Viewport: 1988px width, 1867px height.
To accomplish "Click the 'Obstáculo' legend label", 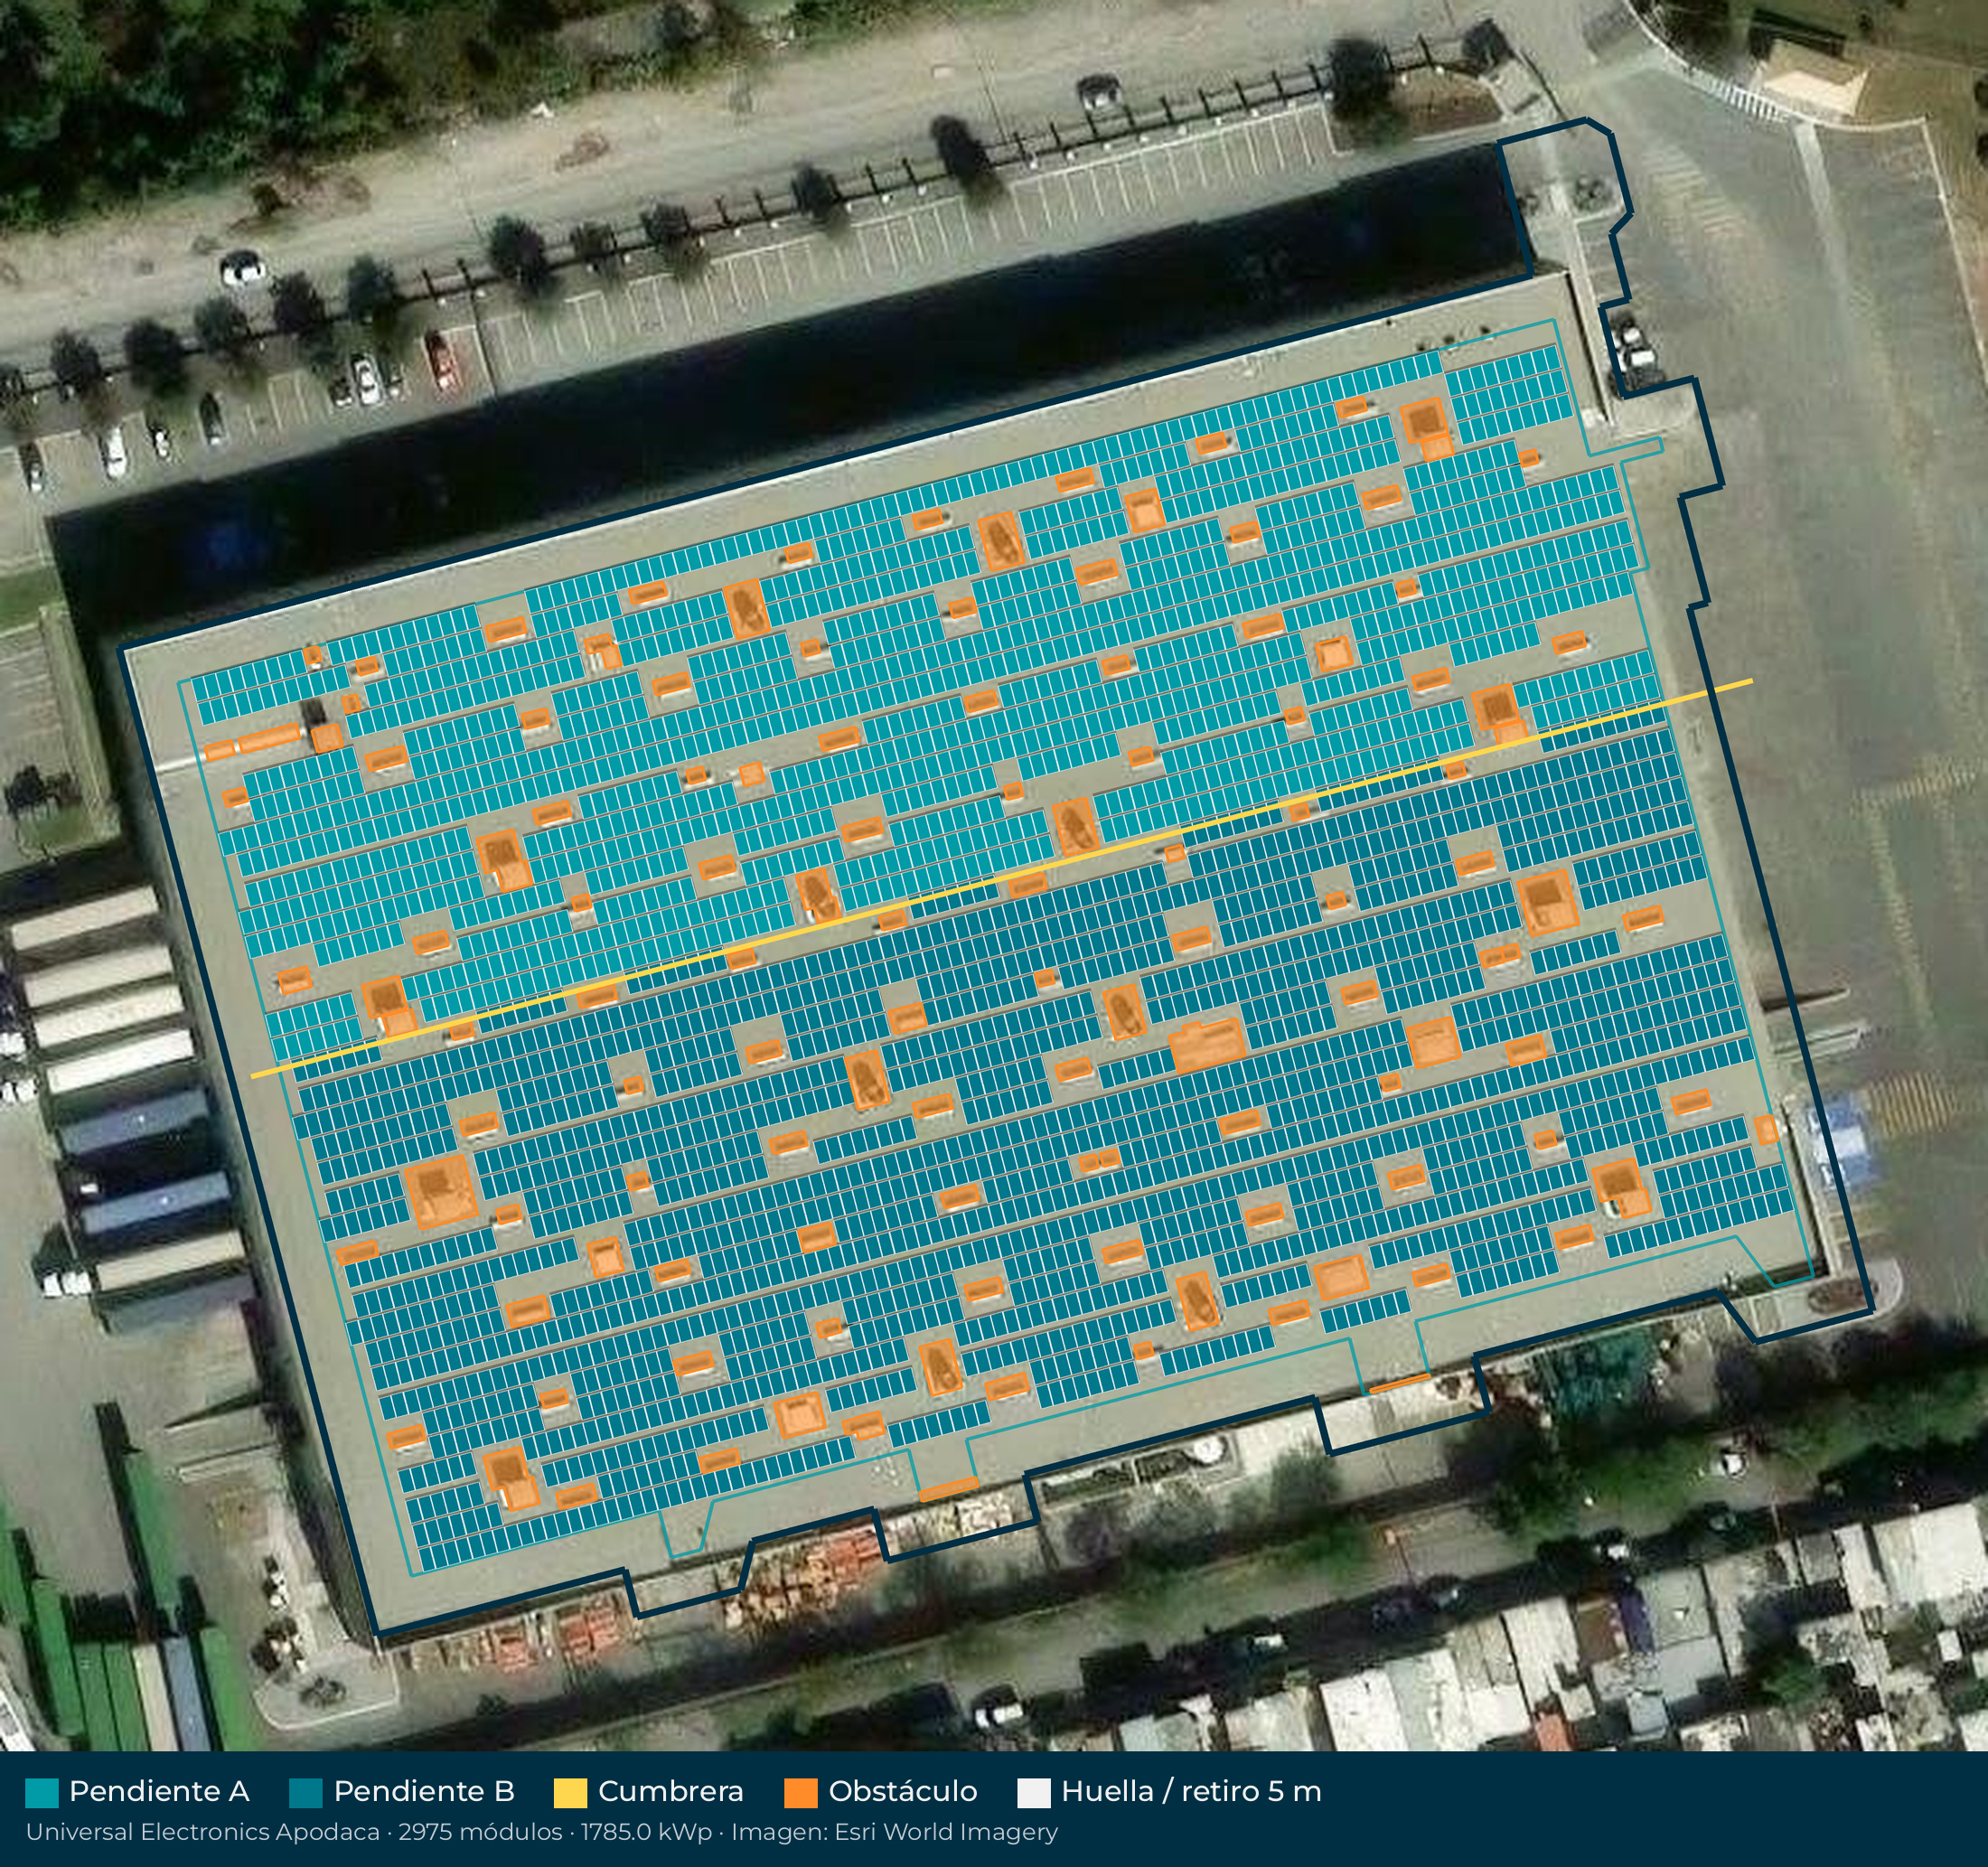I will (903, 1792).
